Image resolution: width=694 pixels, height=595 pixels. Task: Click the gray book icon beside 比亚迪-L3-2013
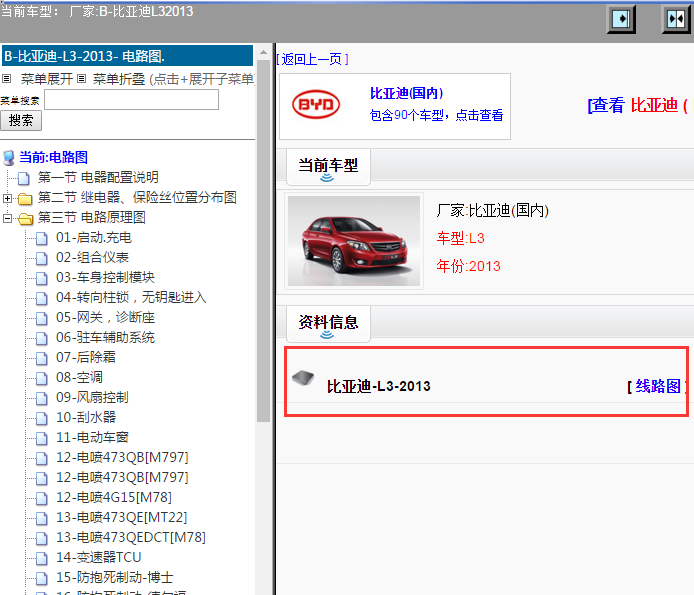click(x=303, y=378)
